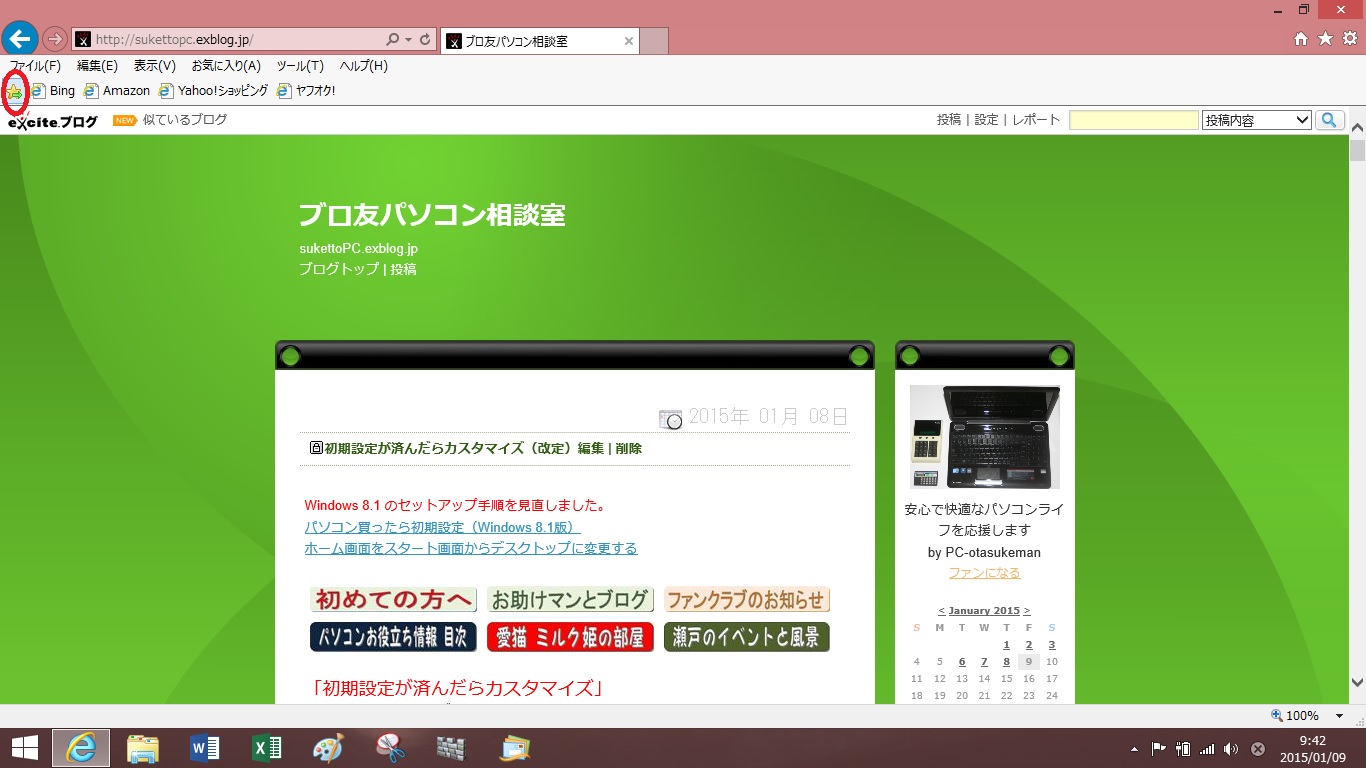Screen dimensions: 1366x768
Task: Open File Explorer from the taskbar
Action: pos(143,748)
